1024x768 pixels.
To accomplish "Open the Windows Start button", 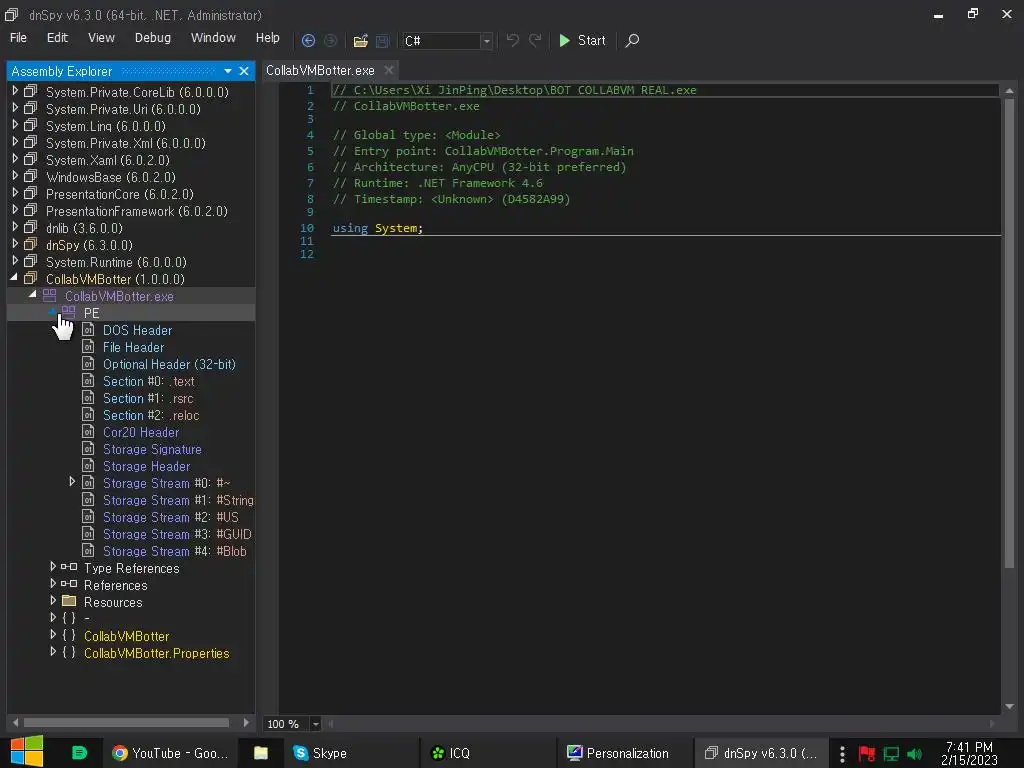I will (27, 752).
